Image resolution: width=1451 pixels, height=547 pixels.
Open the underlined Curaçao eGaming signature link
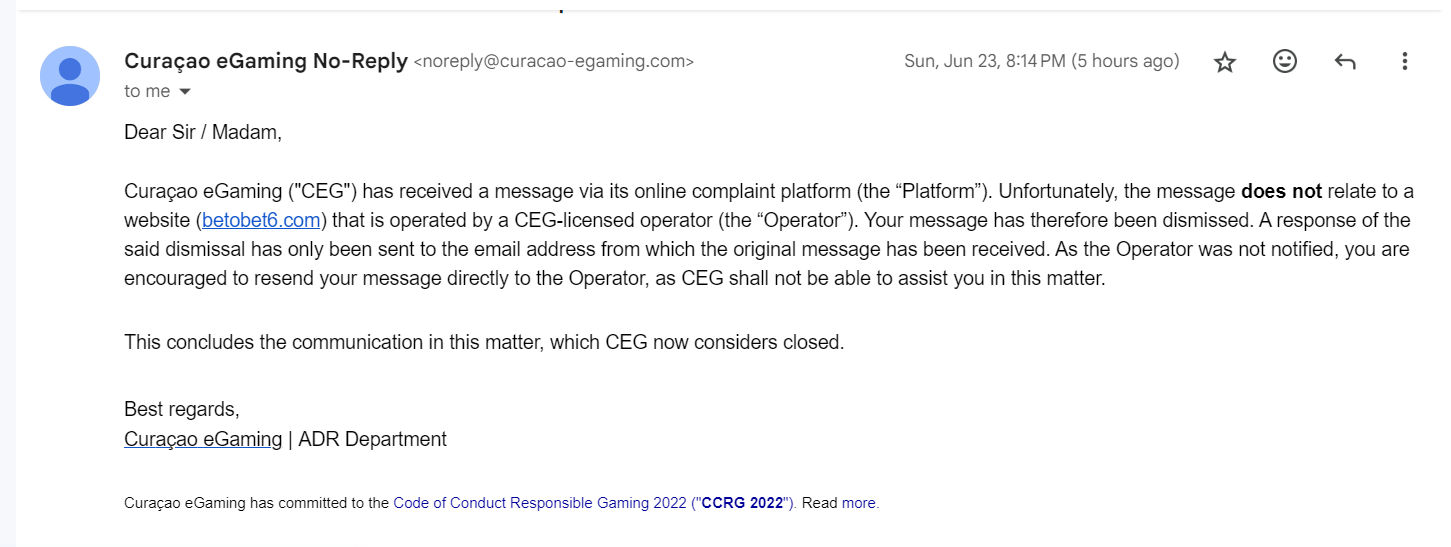point(203,438)
